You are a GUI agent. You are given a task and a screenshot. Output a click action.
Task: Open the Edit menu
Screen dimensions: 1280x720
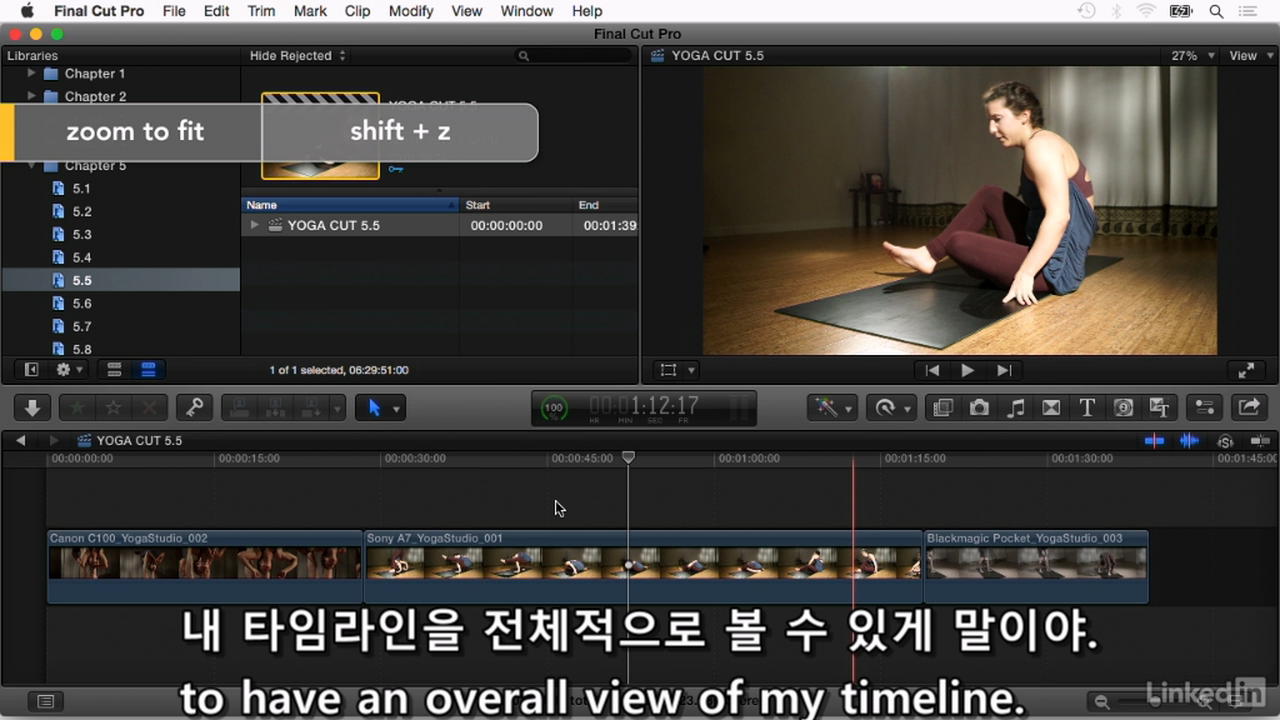click(x=216, y=11)
